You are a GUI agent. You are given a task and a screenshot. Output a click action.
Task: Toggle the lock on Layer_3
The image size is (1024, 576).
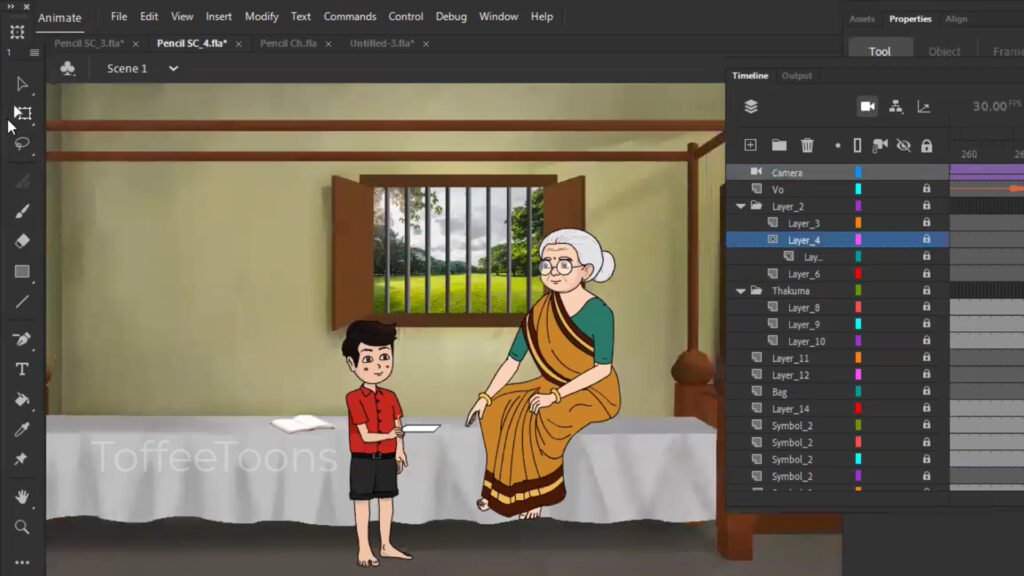point(926,223)
